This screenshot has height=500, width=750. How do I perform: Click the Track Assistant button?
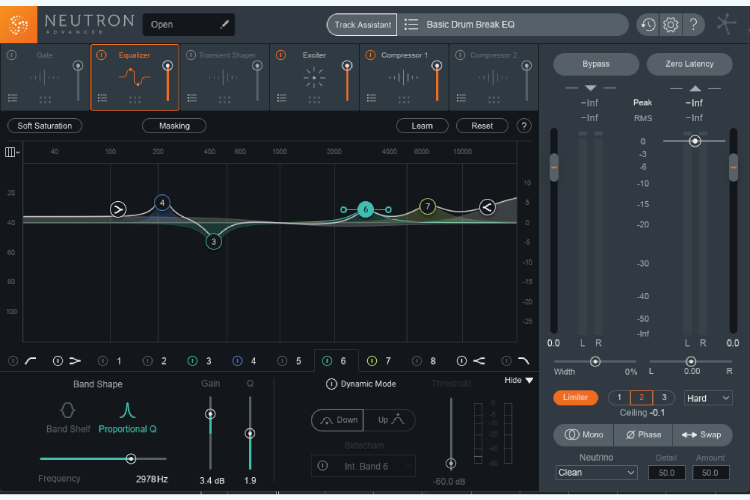point(362,24)
